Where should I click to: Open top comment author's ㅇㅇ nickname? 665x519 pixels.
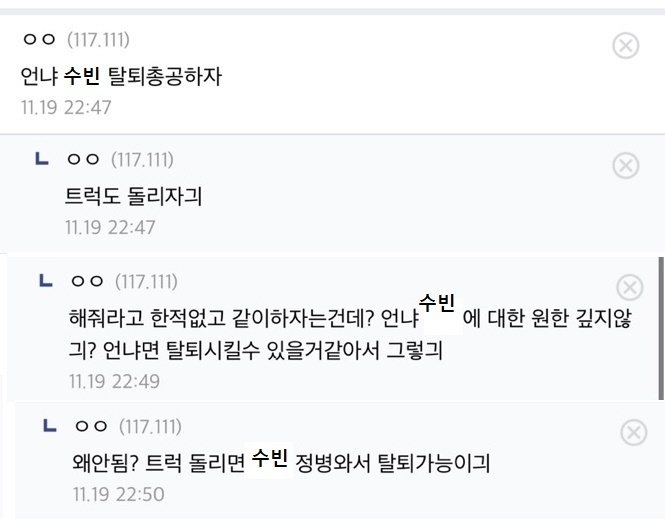click(39, 40)
